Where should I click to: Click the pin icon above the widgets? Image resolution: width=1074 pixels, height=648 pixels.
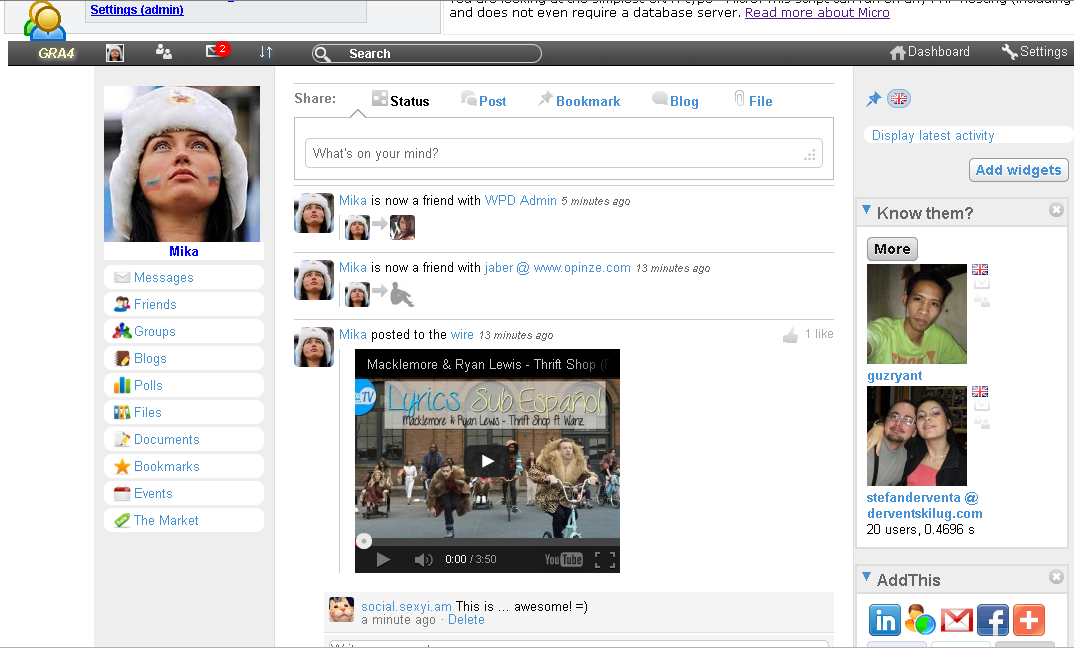tap(873, 98)
